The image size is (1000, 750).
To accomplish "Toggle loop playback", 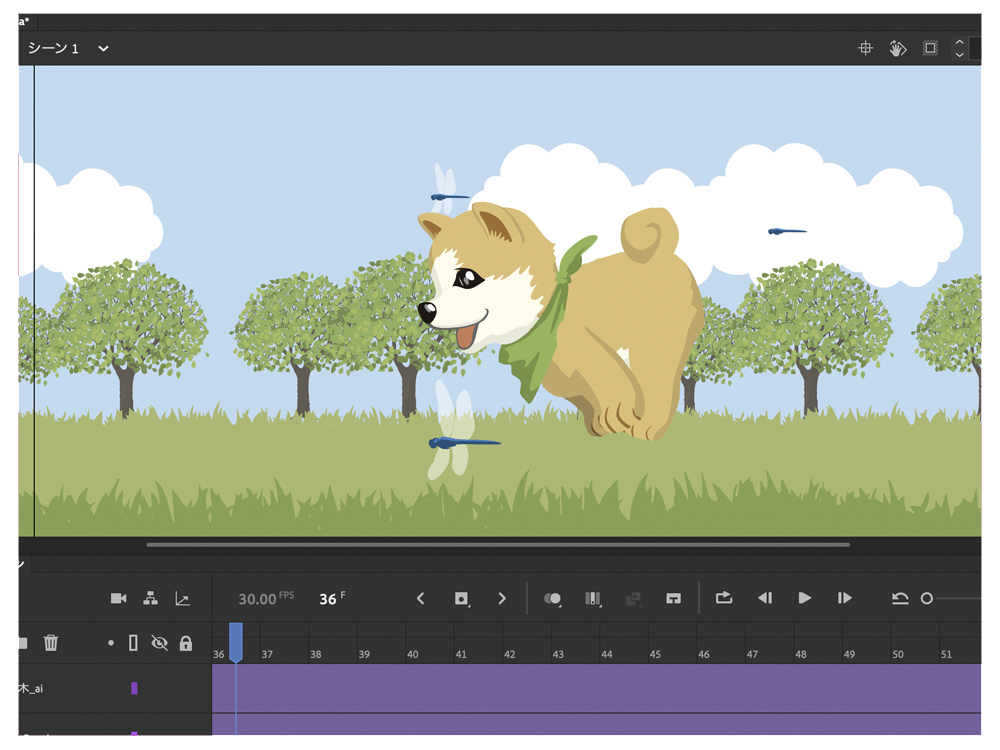I will (x=724, y=598).
